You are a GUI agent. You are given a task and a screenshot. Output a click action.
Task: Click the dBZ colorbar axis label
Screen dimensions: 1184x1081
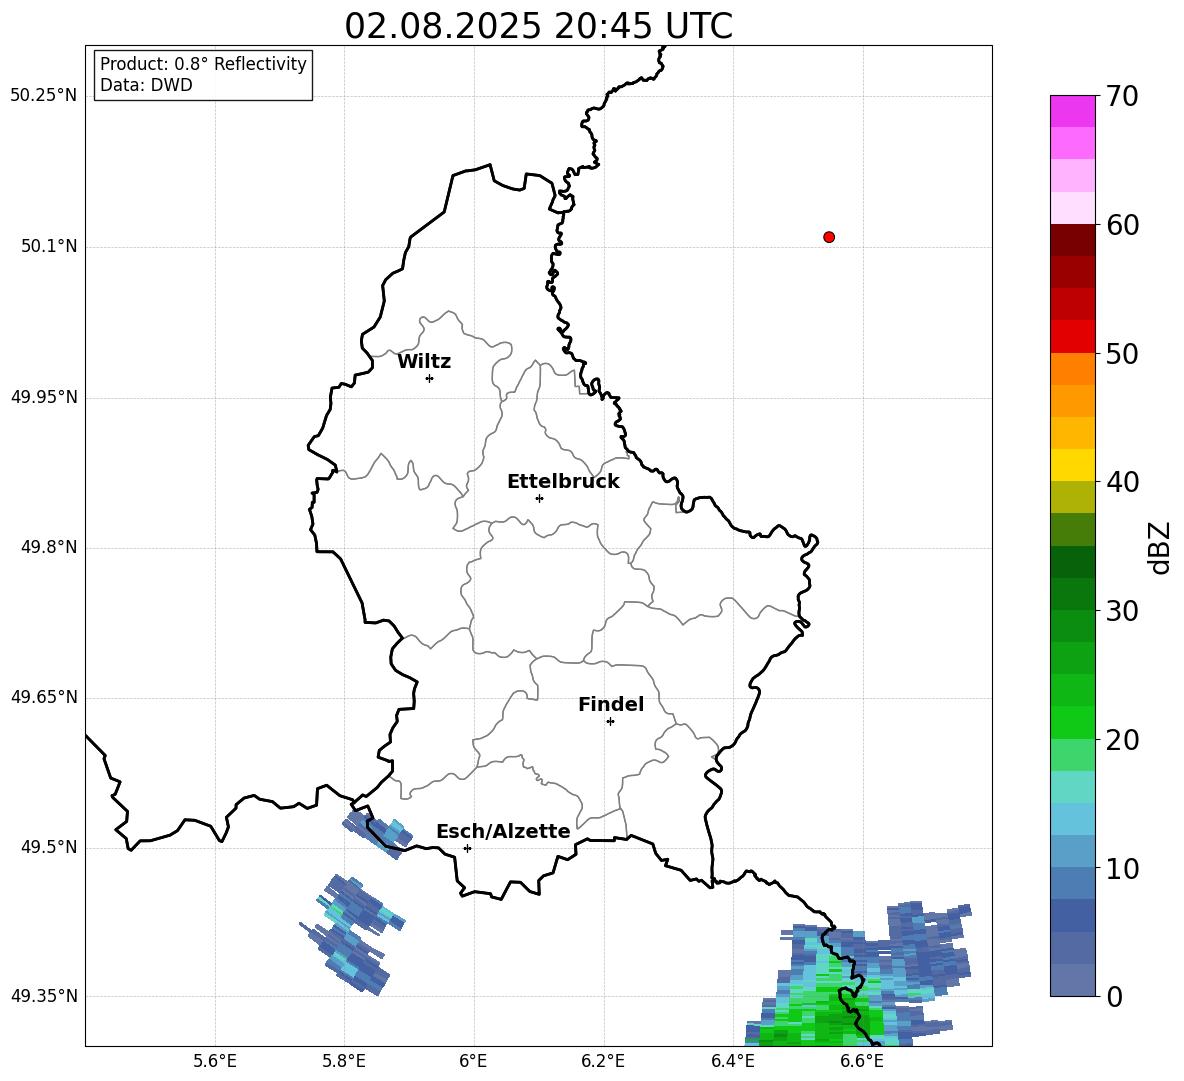click(x=1158, y=547)
